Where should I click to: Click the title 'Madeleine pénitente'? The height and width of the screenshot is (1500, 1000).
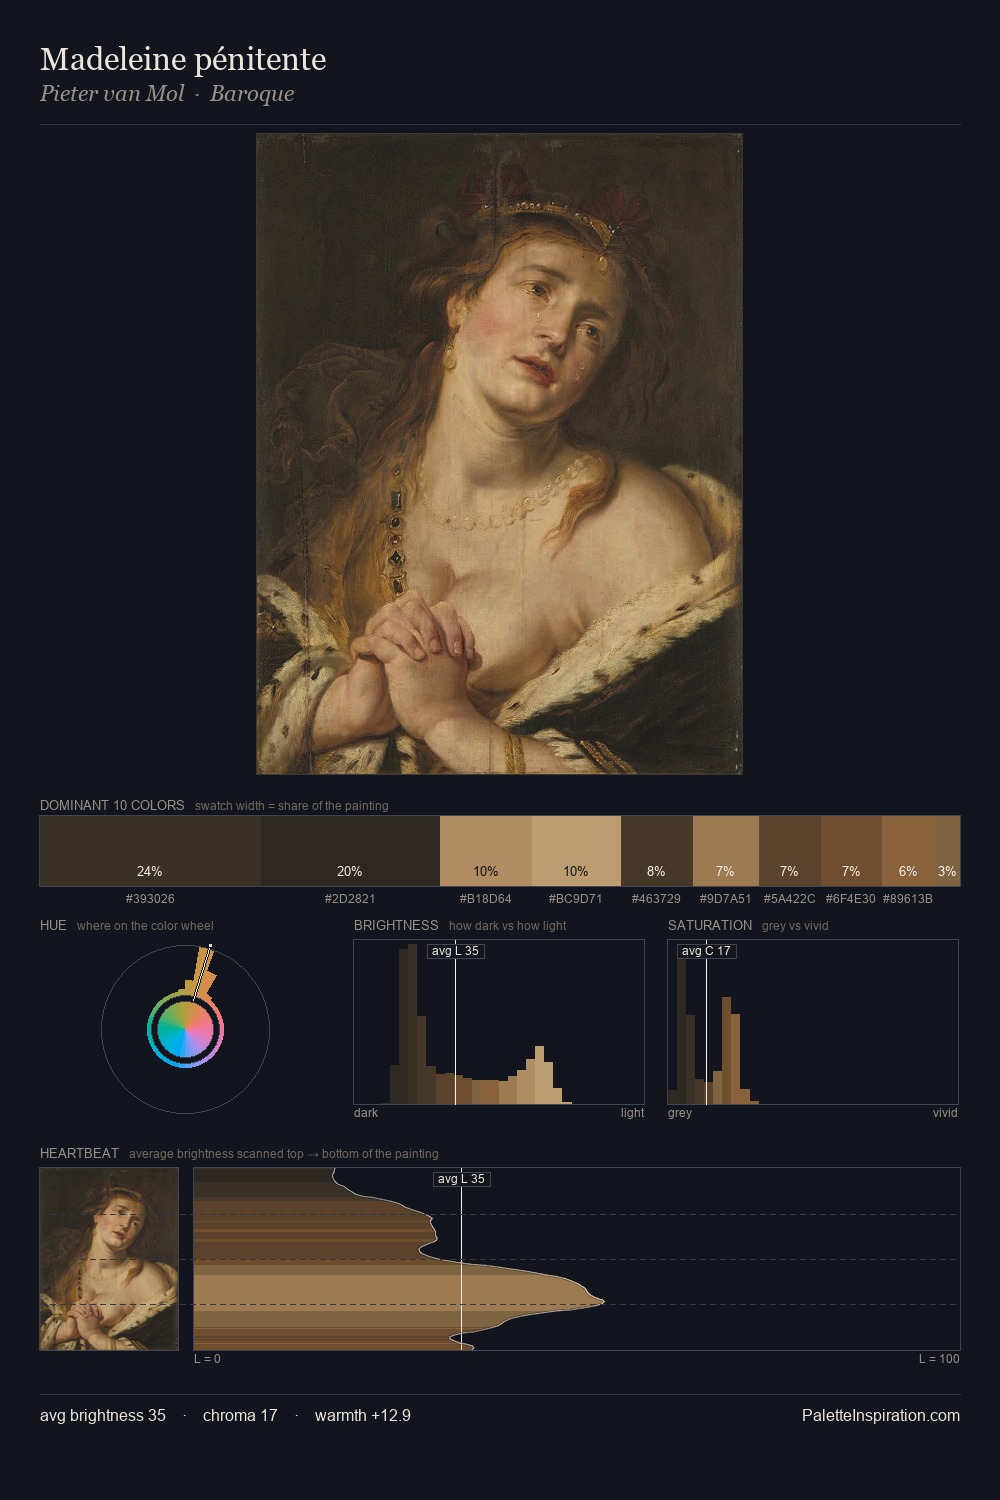tap(183, 59)
